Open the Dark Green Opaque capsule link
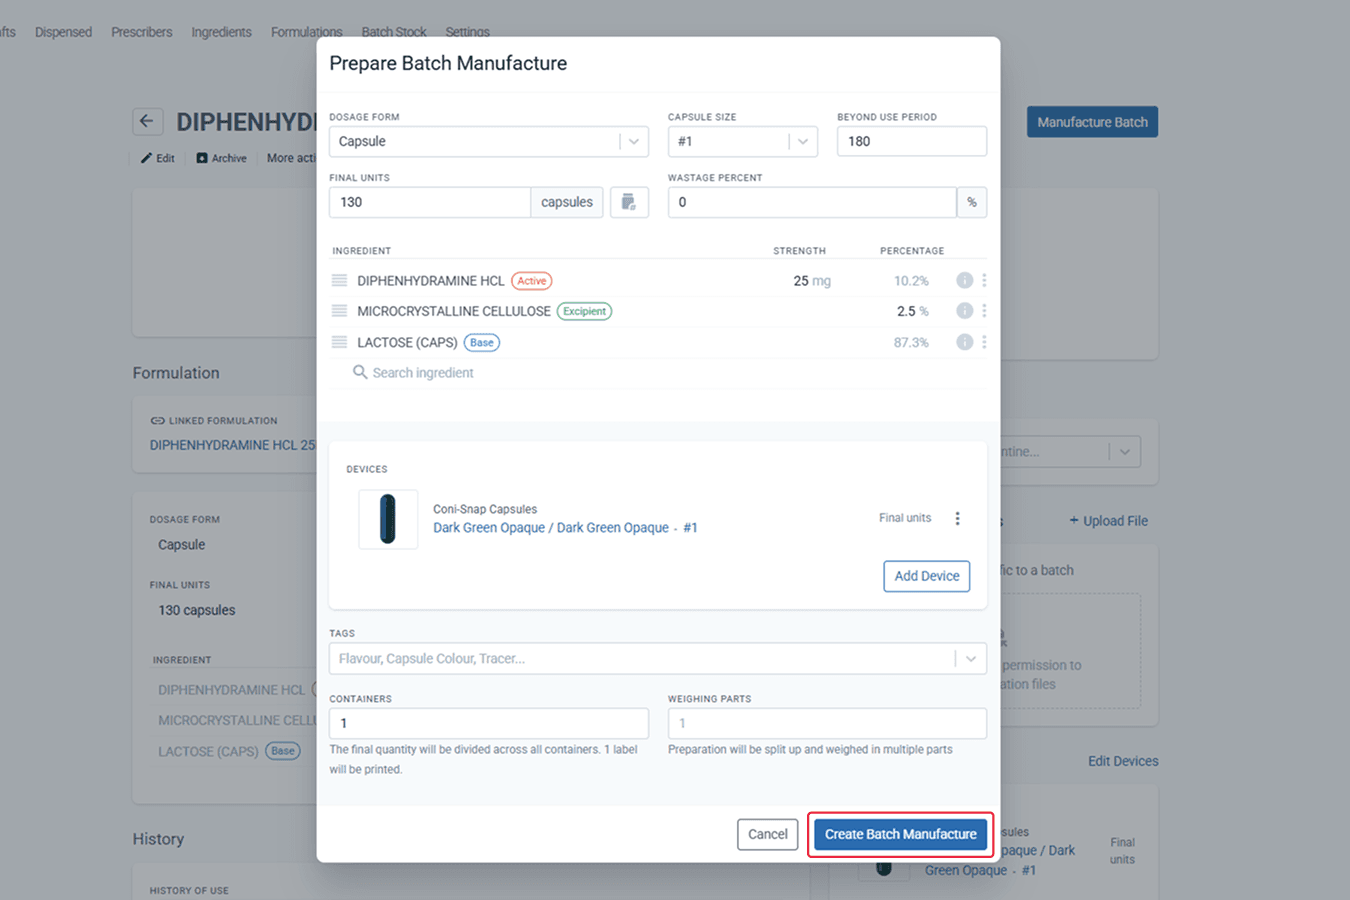The image size is (1350, 900). pos(565,528)
